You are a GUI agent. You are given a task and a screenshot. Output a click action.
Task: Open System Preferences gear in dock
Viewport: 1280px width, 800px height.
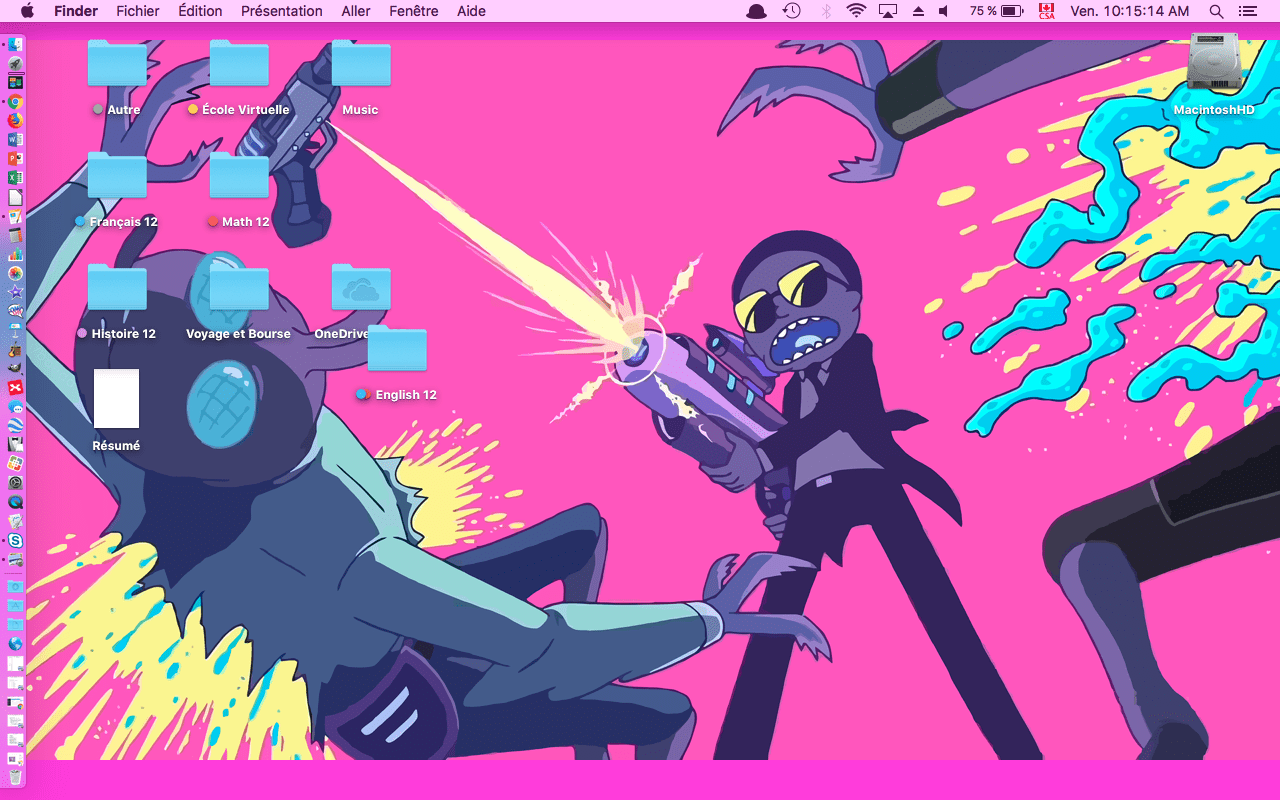point(15,481)
